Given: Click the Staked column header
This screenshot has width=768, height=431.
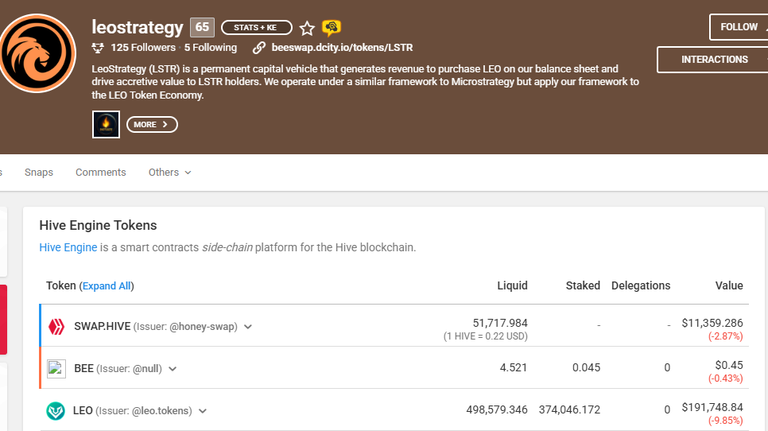Looking at the screenshot, I should click(583, 286).
